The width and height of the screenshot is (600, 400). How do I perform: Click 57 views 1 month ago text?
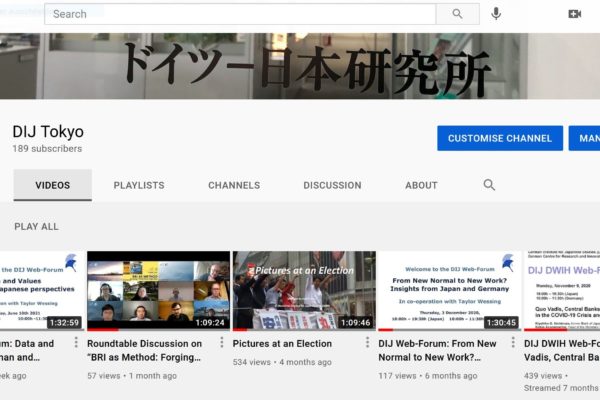coord(132,376)
